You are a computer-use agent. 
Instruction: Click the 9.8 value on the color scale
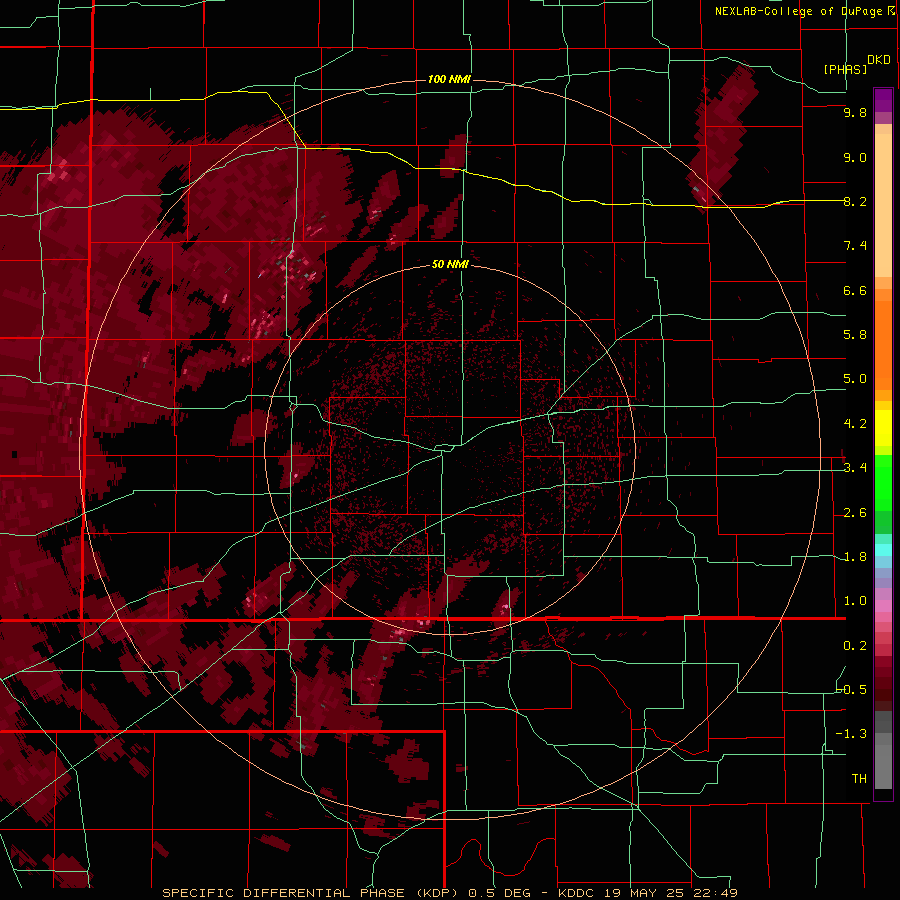click(855, 112)
